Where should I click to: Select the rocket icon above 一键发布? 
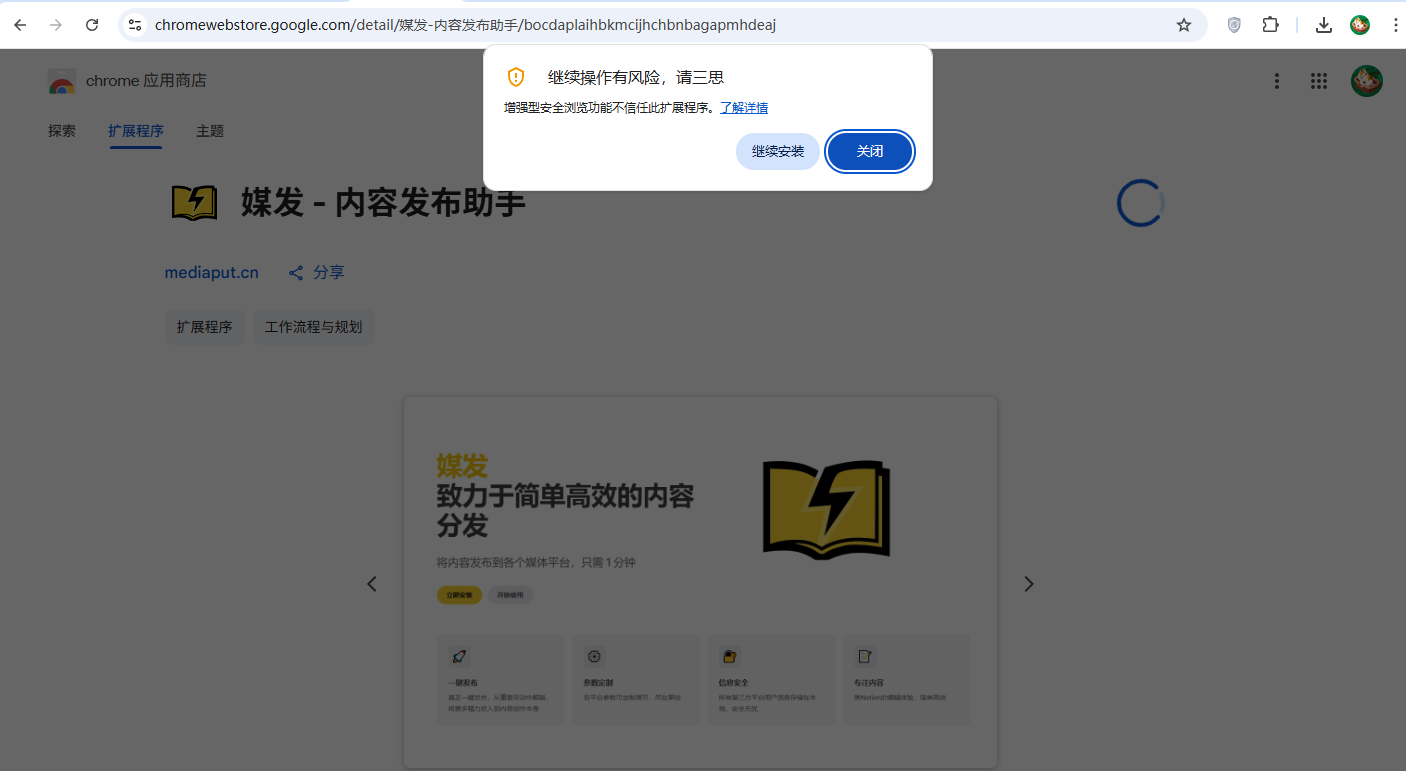(458, 656)
